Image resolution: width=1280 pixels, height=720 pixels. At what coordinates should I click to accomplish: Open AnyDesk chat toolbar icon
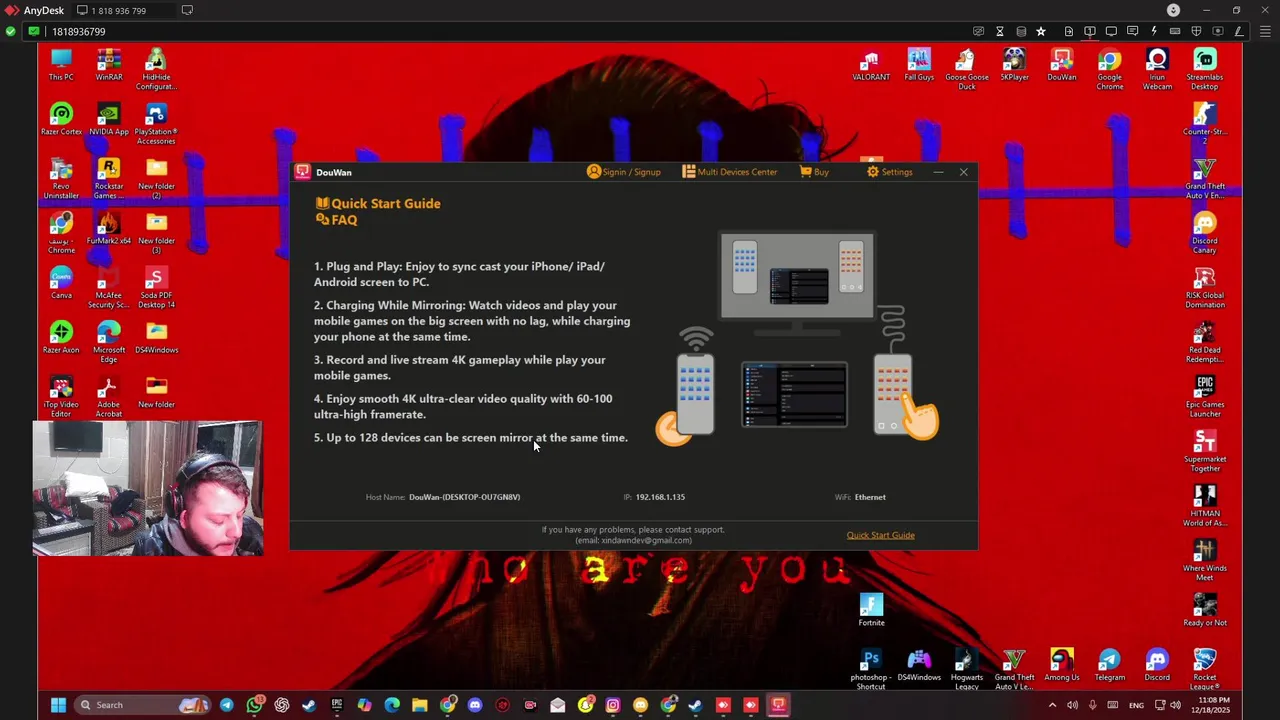(1132, 31)
